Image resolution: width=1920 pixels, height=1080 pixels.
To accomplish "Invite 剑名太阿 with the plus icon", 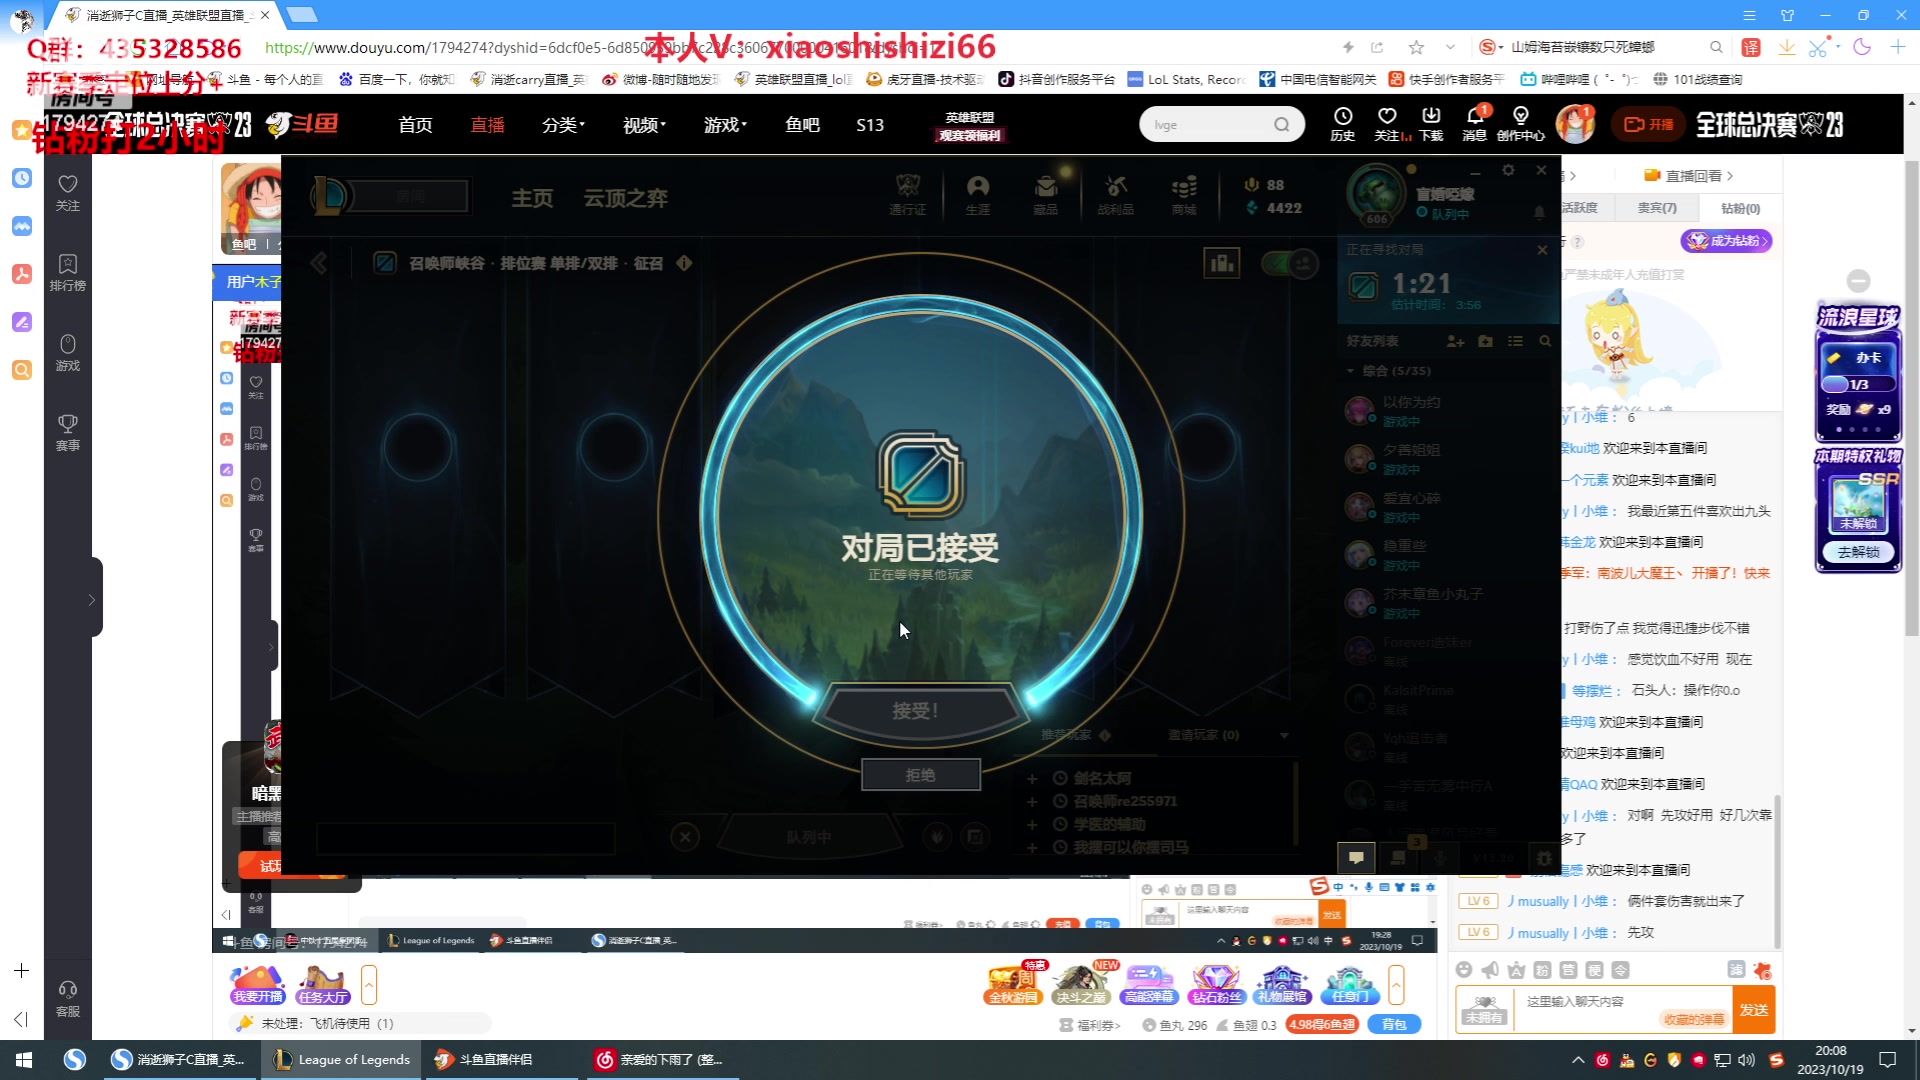I will click(1032, 778).
